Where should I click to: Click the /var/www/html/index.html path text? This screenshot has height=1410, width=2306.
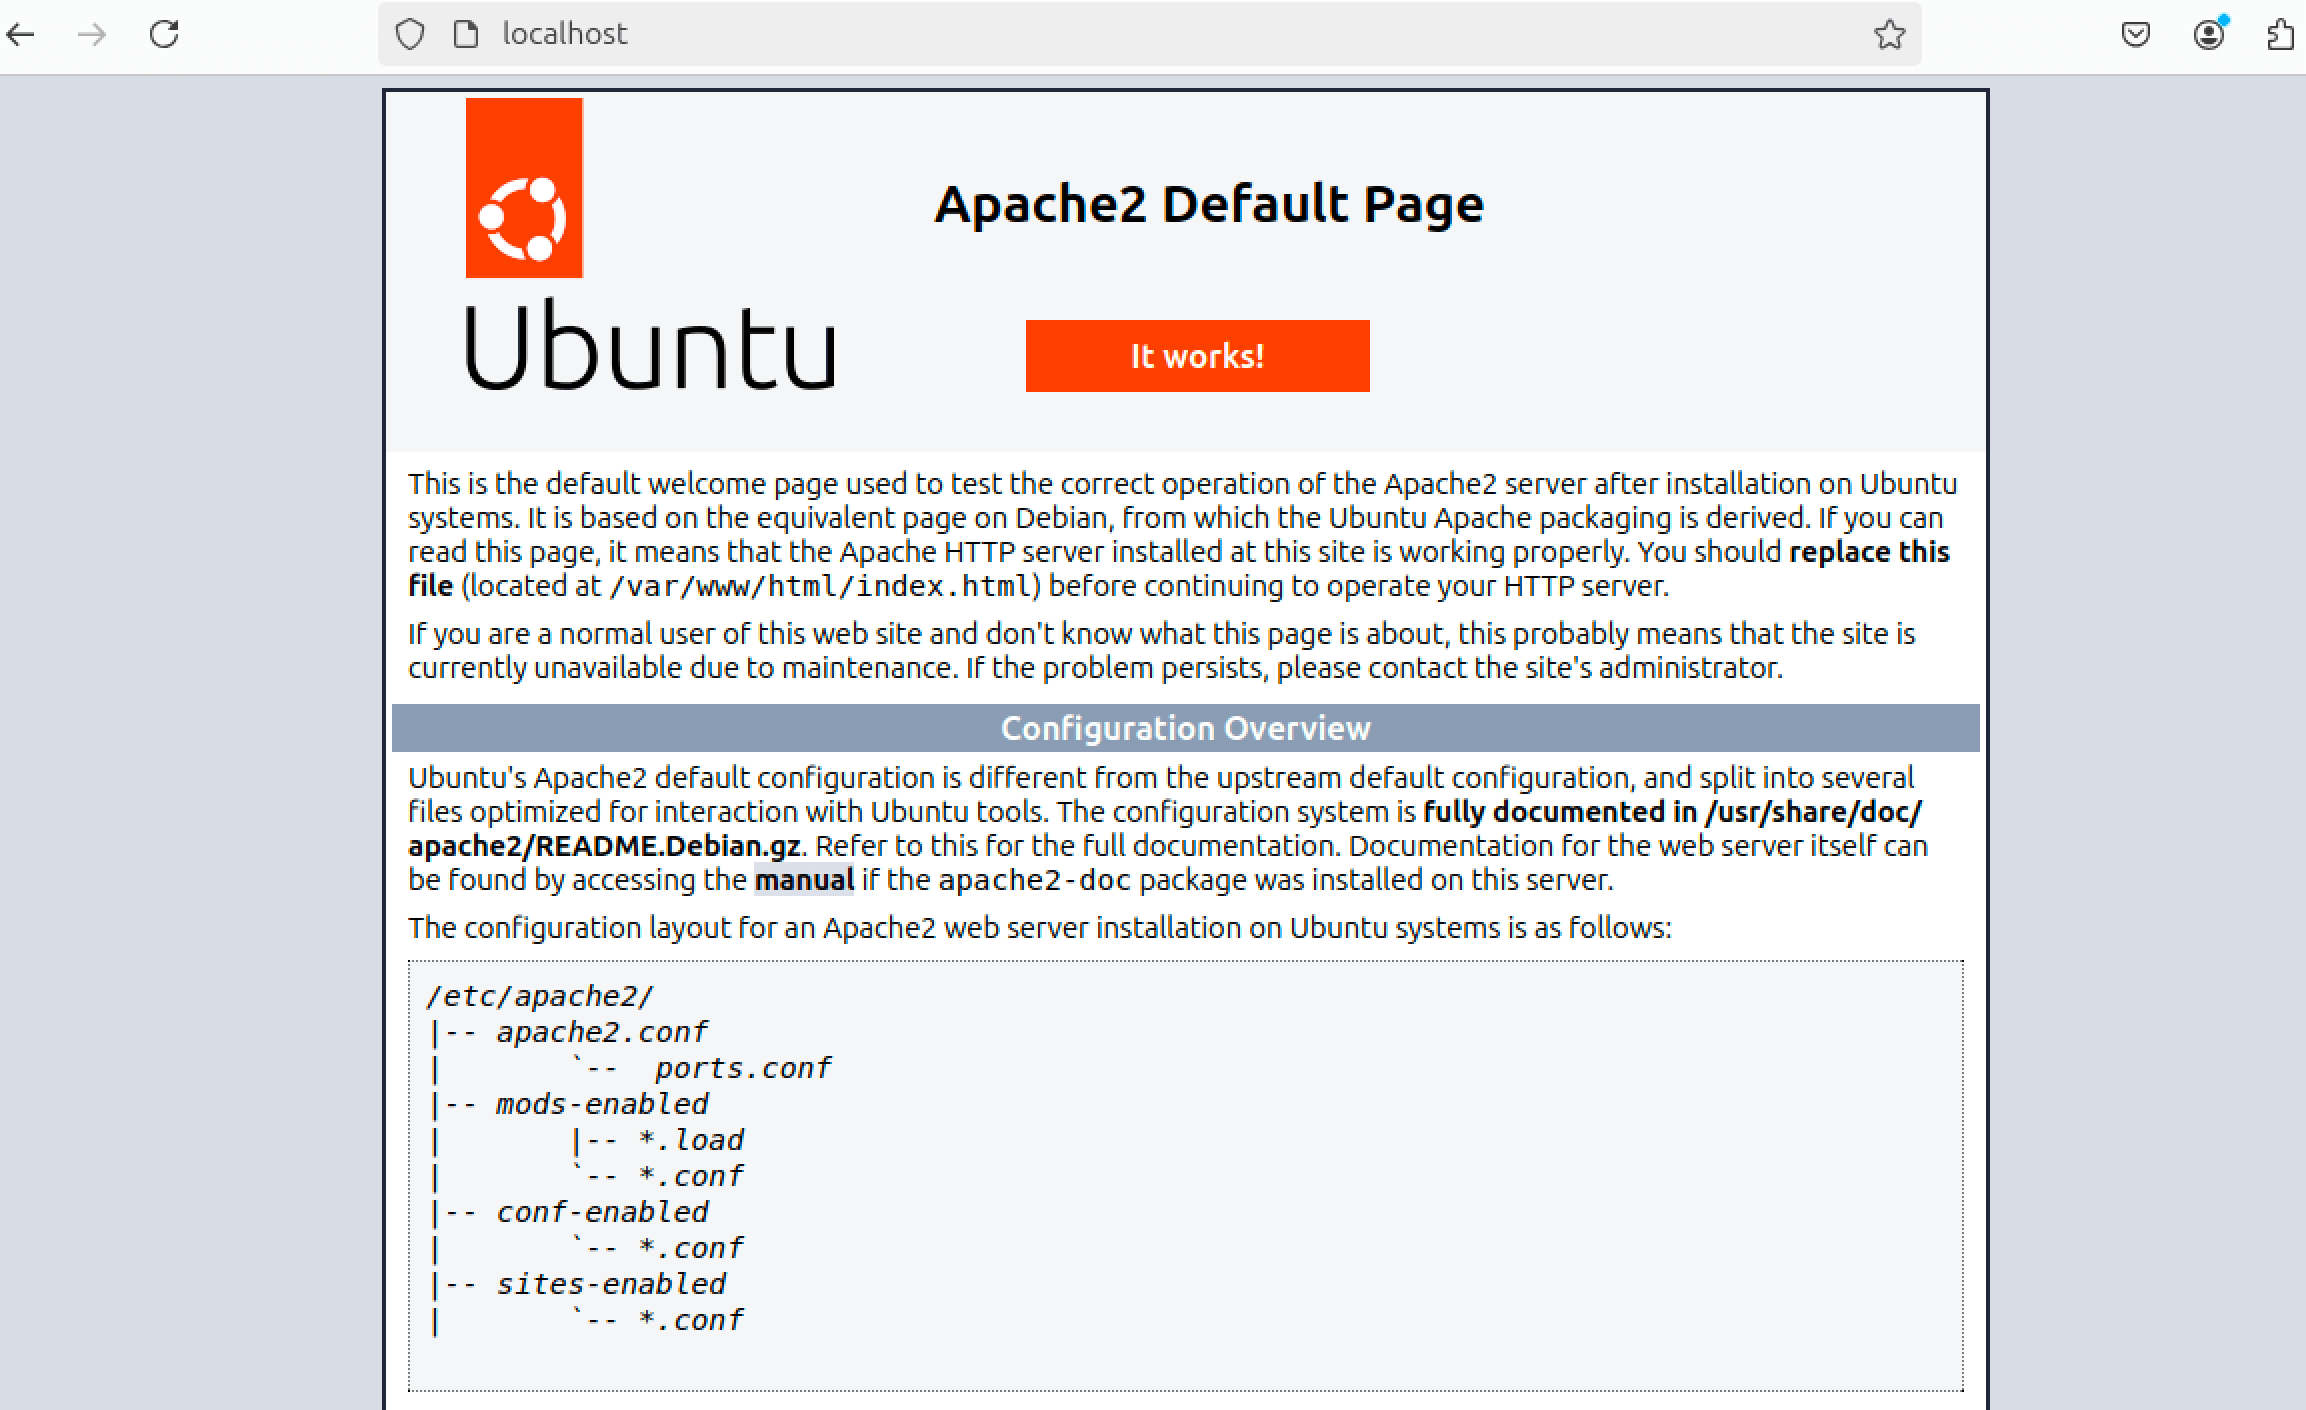[820, 586]
